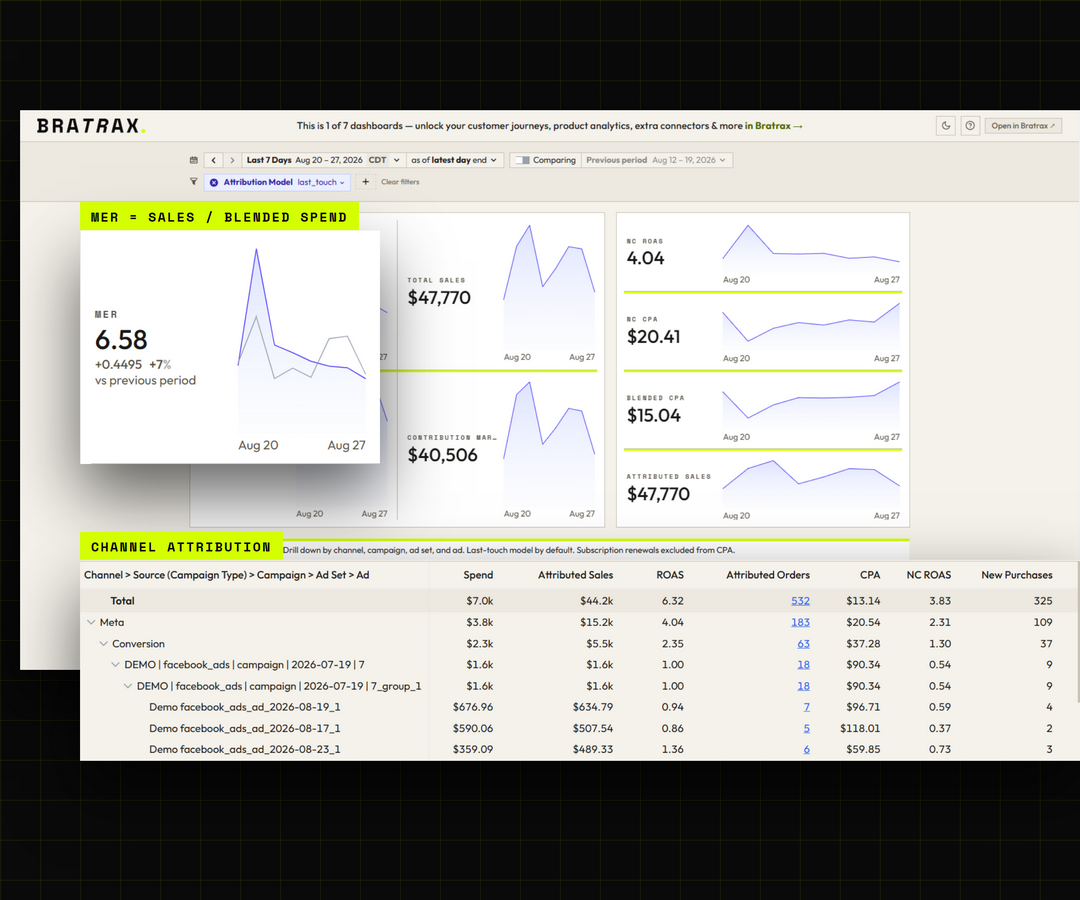Select the Demo facebook_ads_ad_2026-08-19_1 row
This screenshot has width=1080, height=900.
[x=578, y=707]
